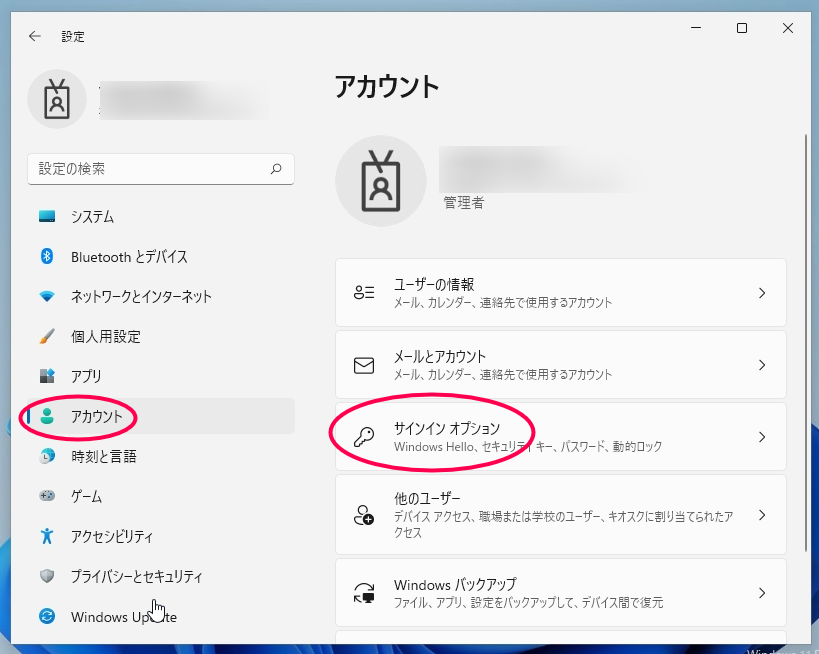The width and height of the screenshot is (819, 654).
Task: Open サインイン オプション via its chevron
Action: pos(762,437)
